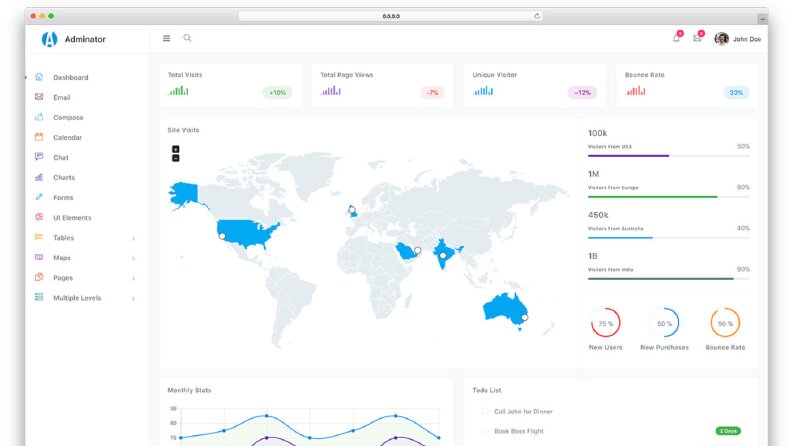
Task: Click the Multiple Levels list icon
Action: click(x=39, y=297)
